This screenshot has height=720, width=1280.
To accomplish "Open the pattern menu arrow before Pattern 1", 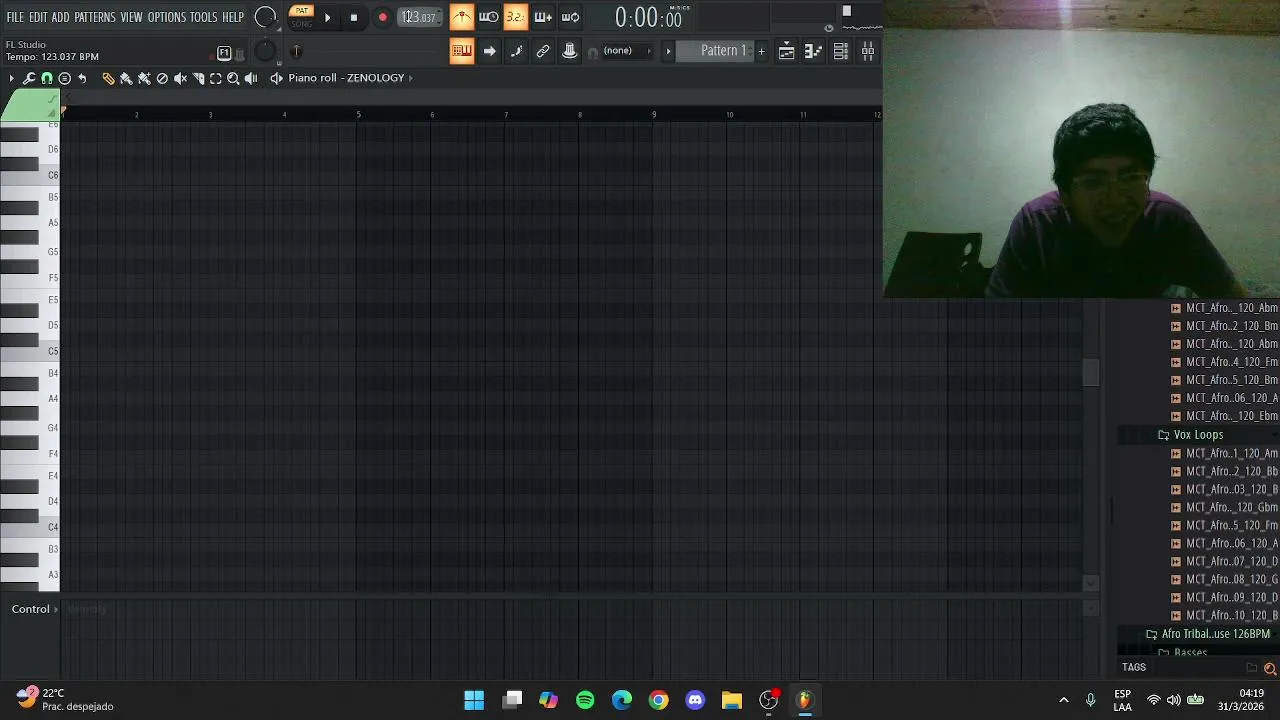I will tap(668, 51).
